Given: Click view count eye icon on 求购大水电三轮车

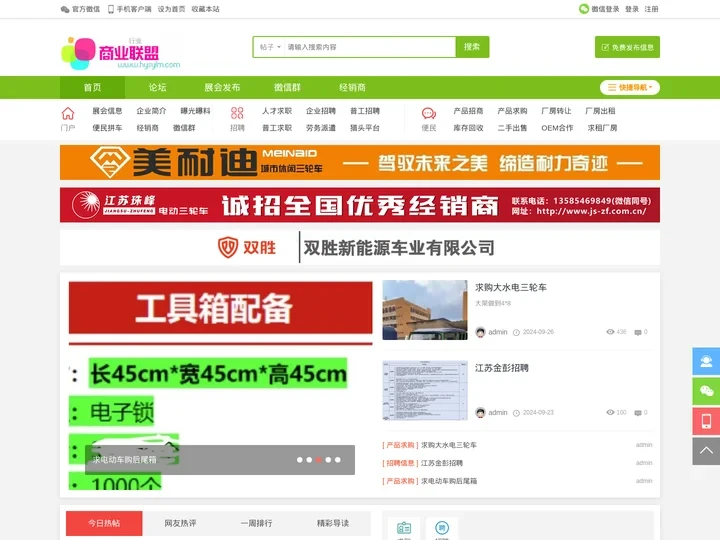Looking at the screenshot, I should pos(610,332).
